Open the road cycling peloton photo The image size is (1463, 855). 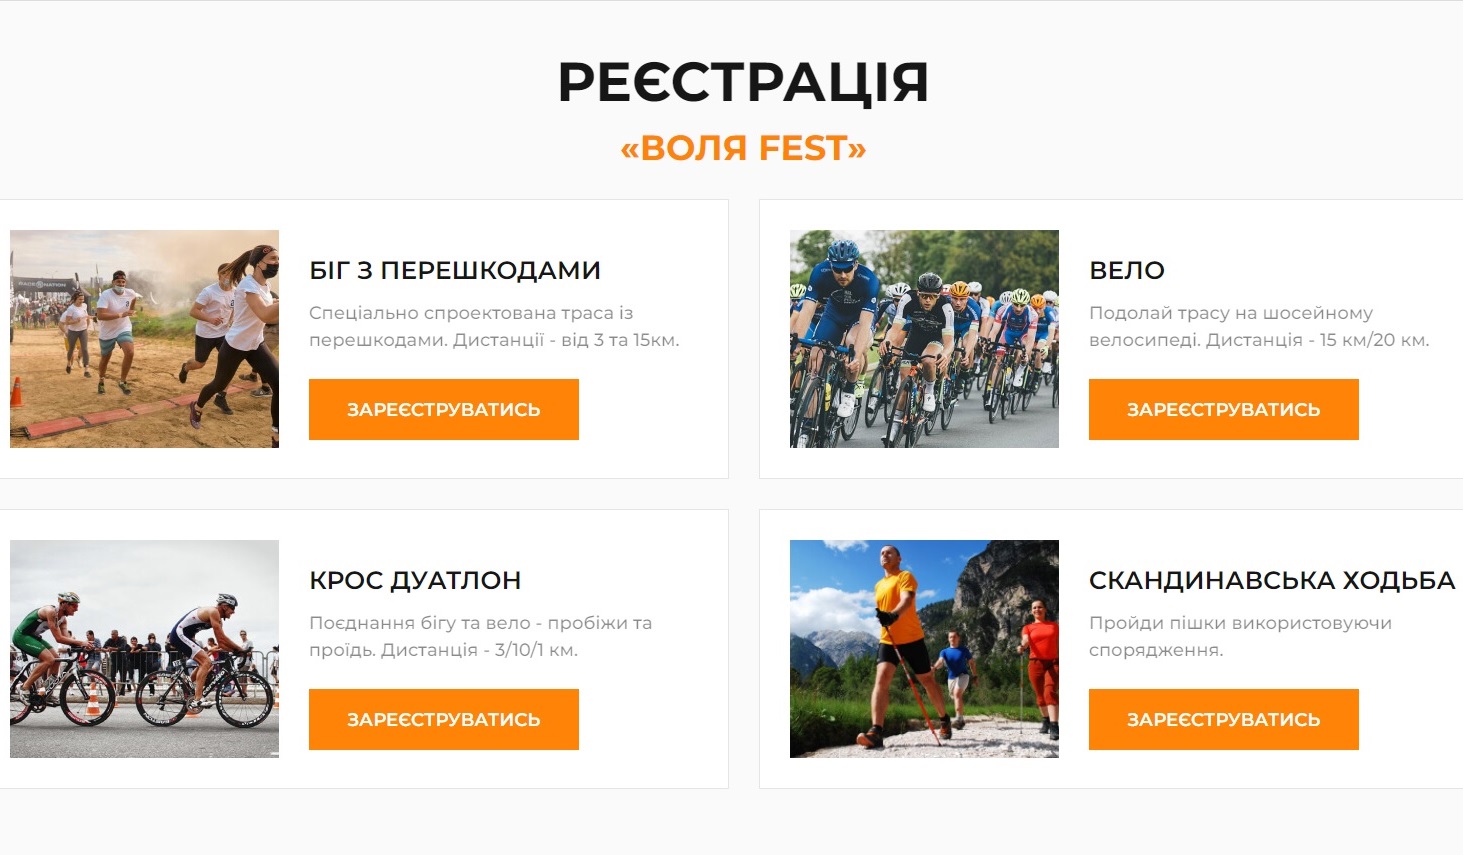point(924,339)
